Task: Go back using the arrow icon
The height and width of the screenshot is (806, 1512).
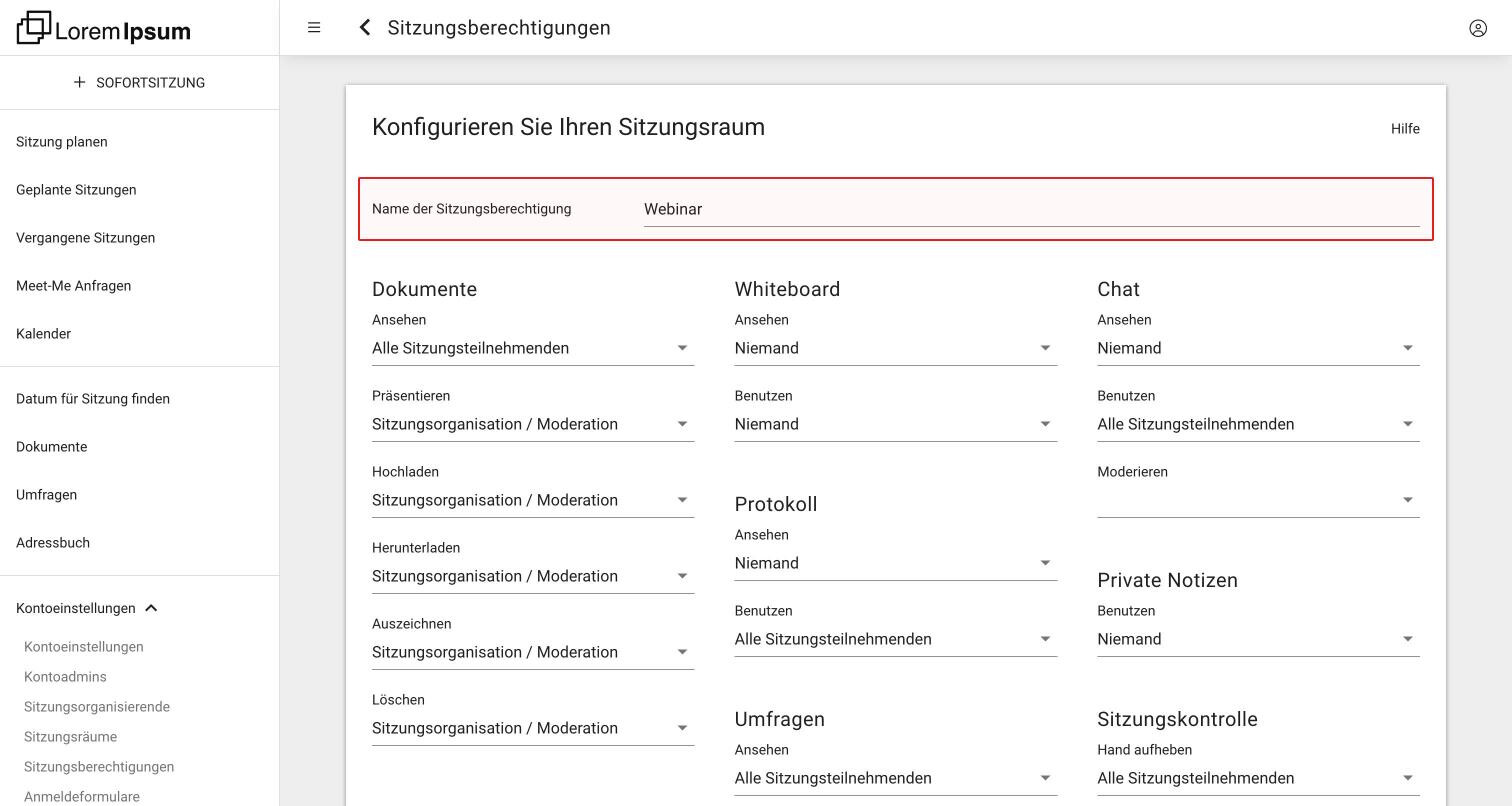Action: (365, 28)
